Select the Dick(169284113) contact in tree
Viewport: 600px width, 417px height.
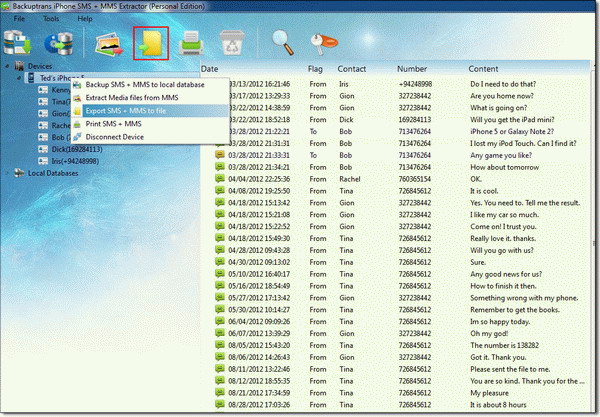tap(77, 148)
